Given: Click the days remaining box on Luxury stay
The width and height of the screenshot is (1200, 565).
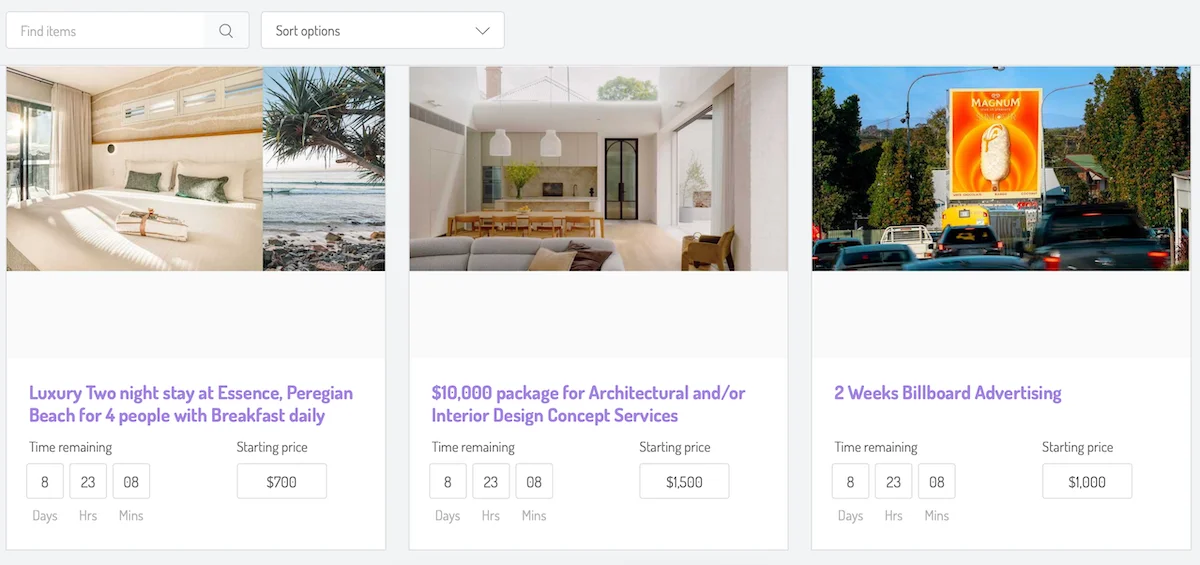Looking at the screenshot, I should pos(45,482).
